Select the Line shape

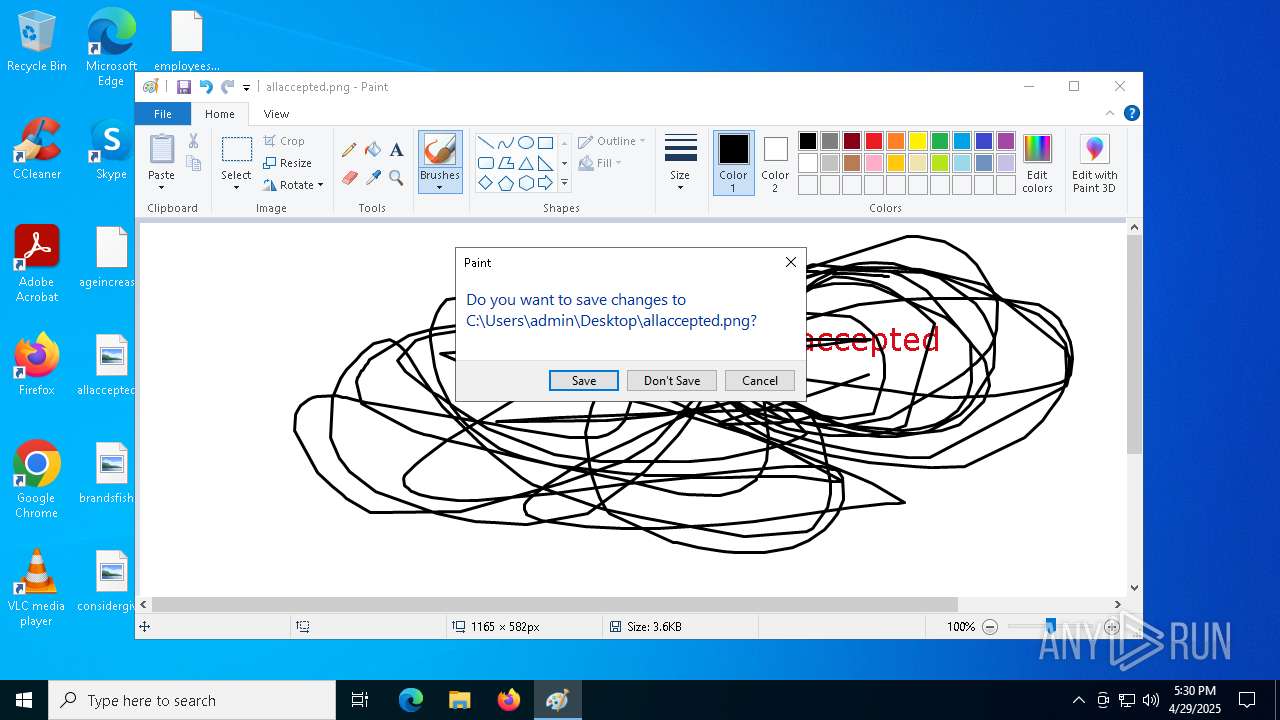(x=485, y=142)
